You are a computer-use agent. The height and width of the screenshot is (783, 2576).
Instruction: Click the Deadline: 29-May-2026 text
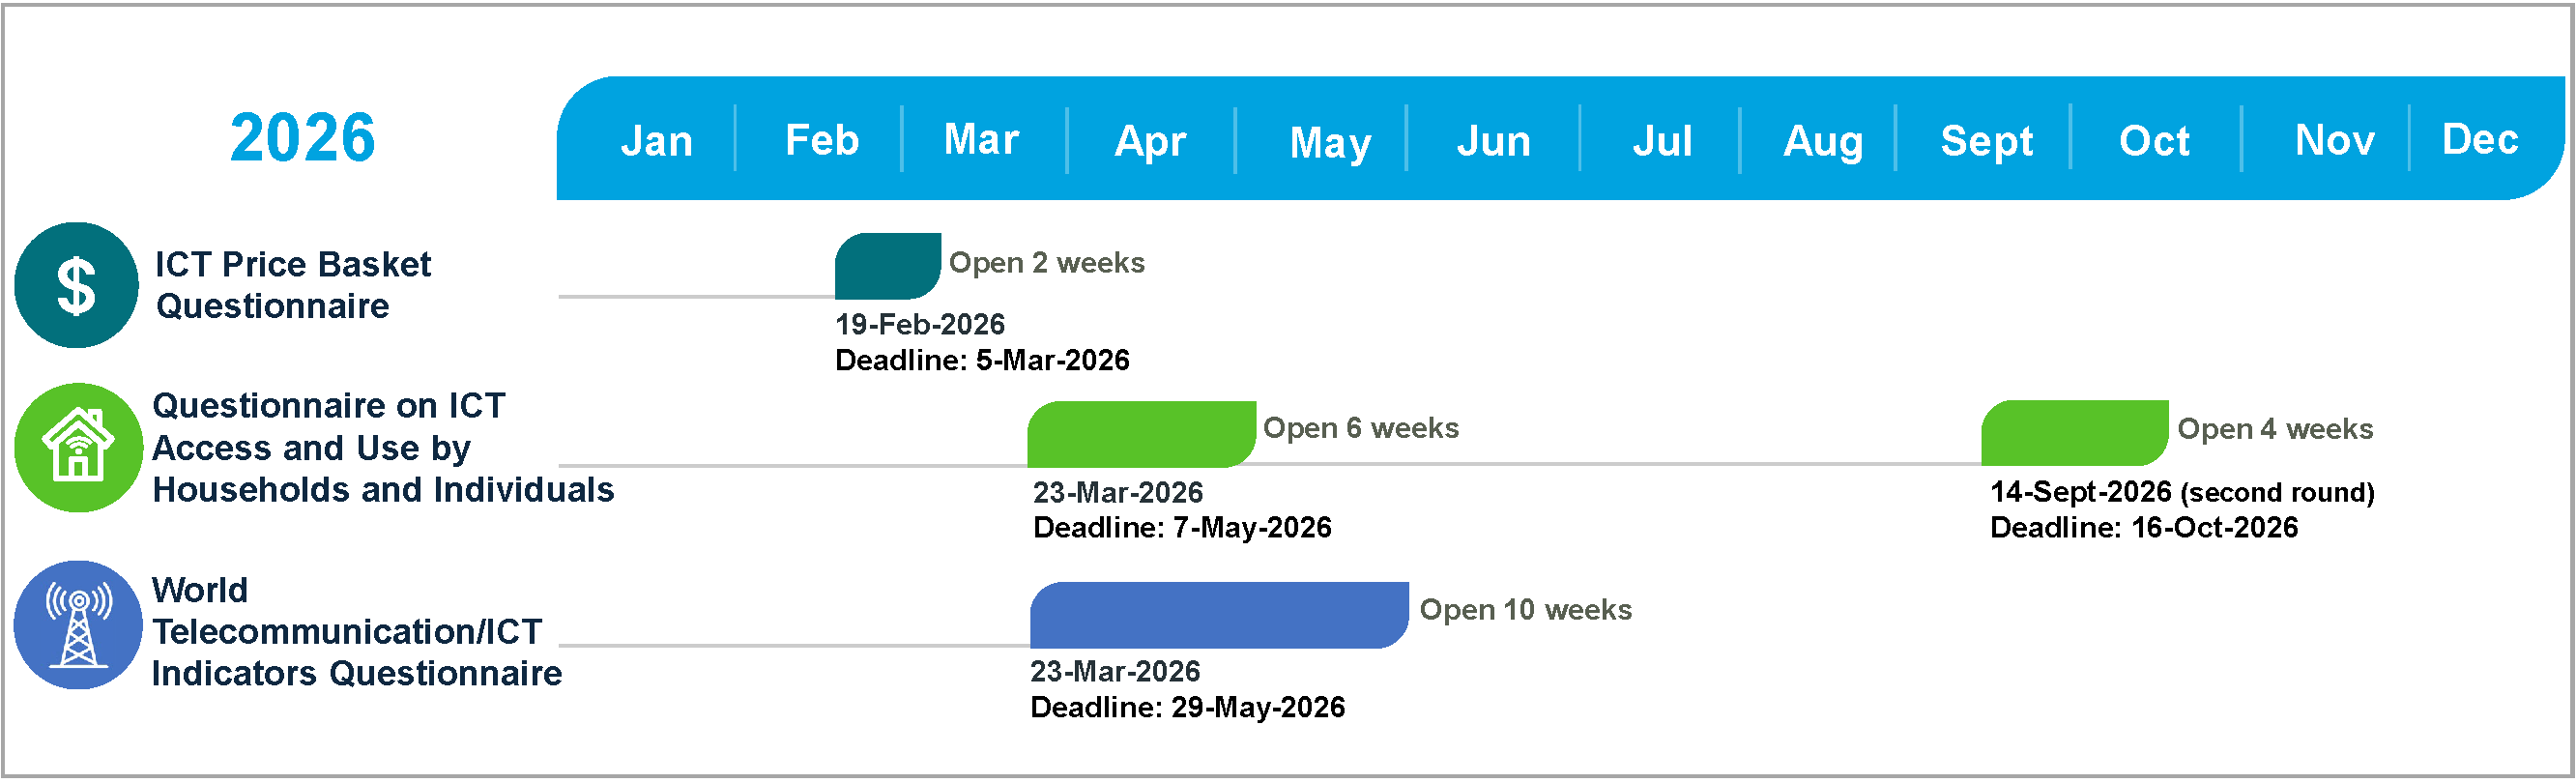[1187, 708]
